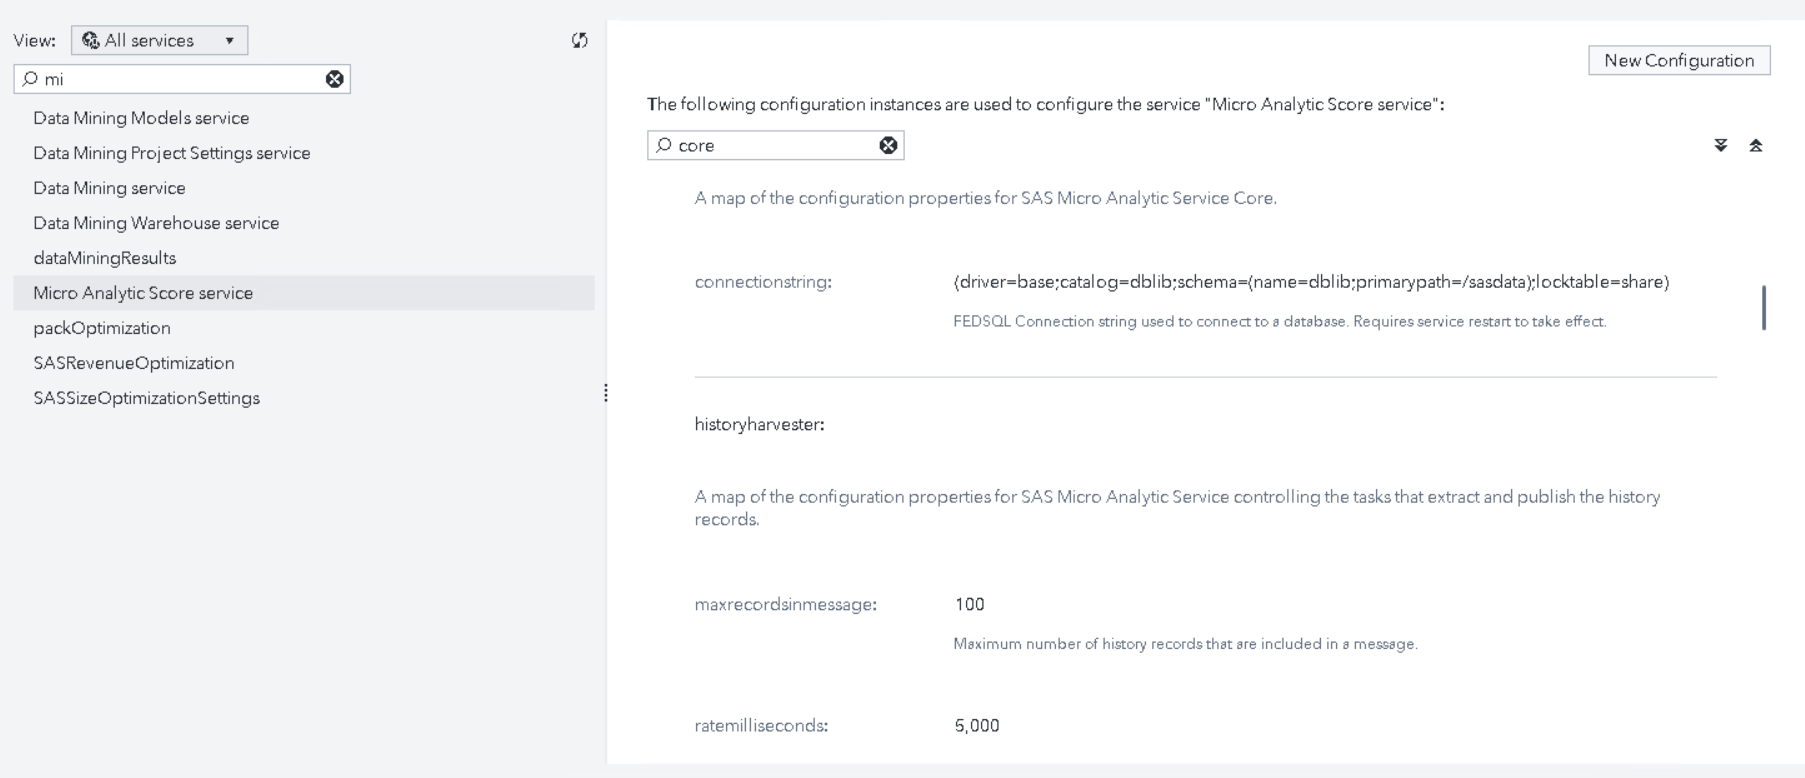Collapse all configuration instances

click(1755, 145)
